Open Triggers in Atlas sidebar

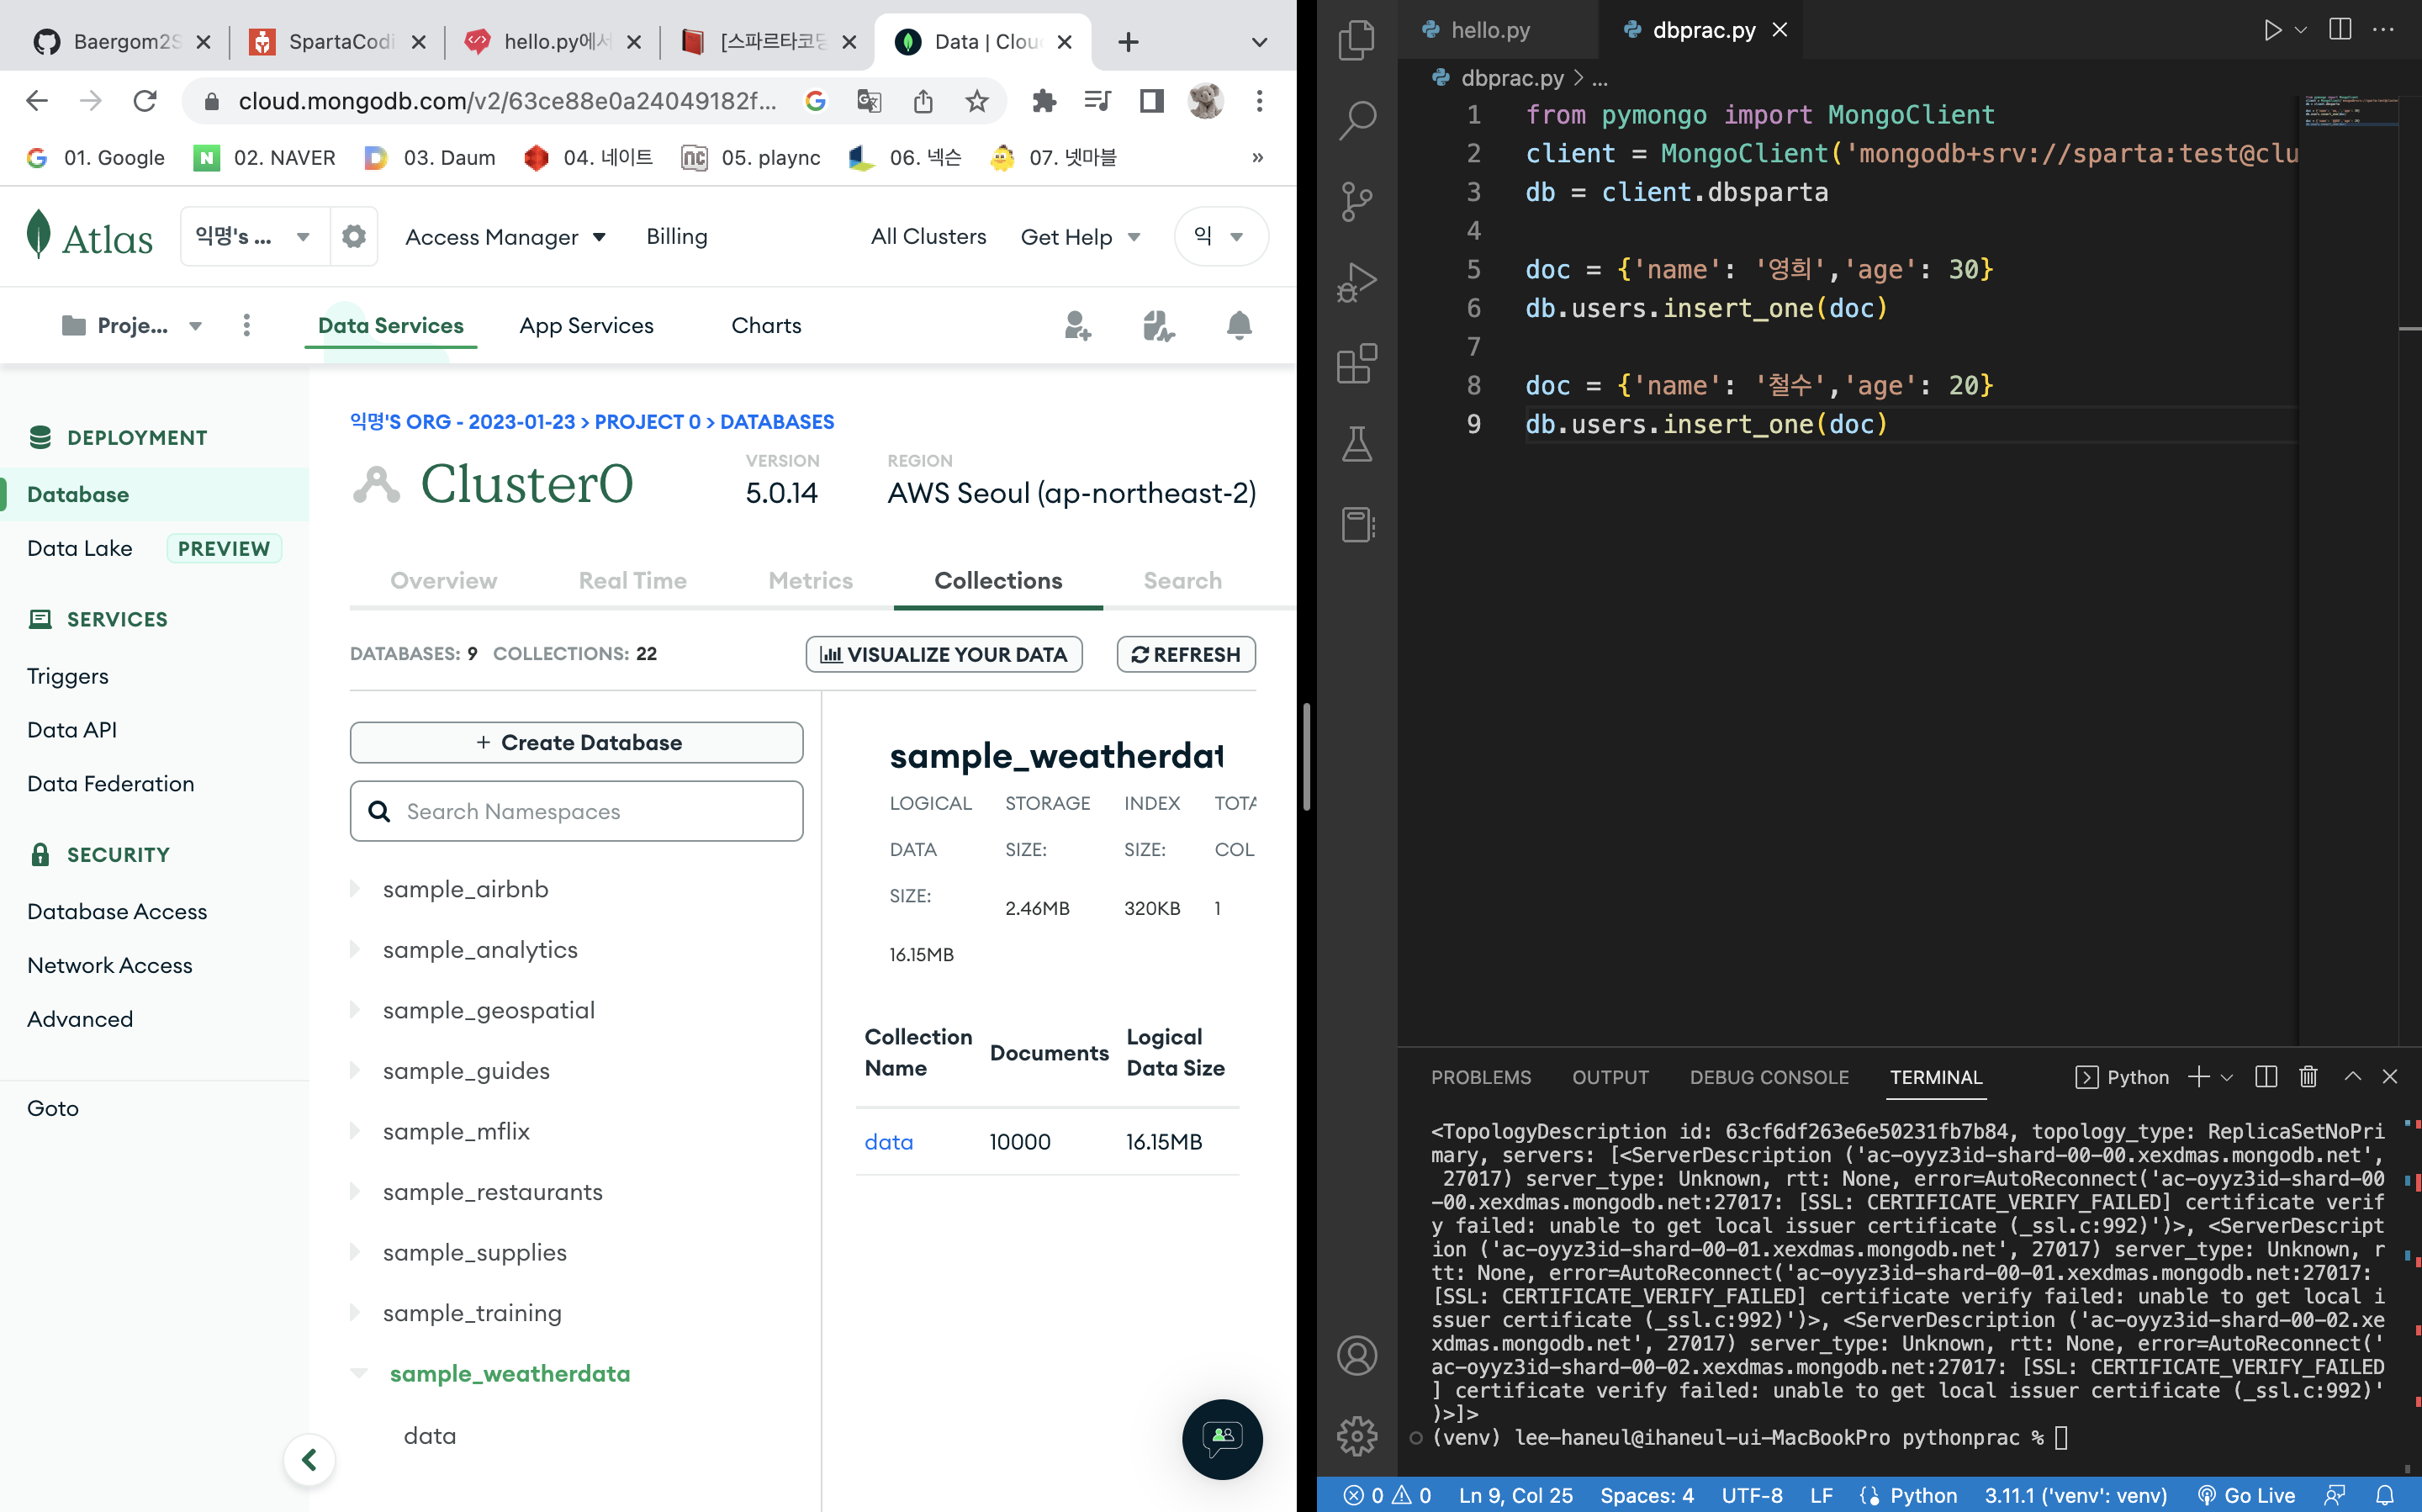coord(68,676)
